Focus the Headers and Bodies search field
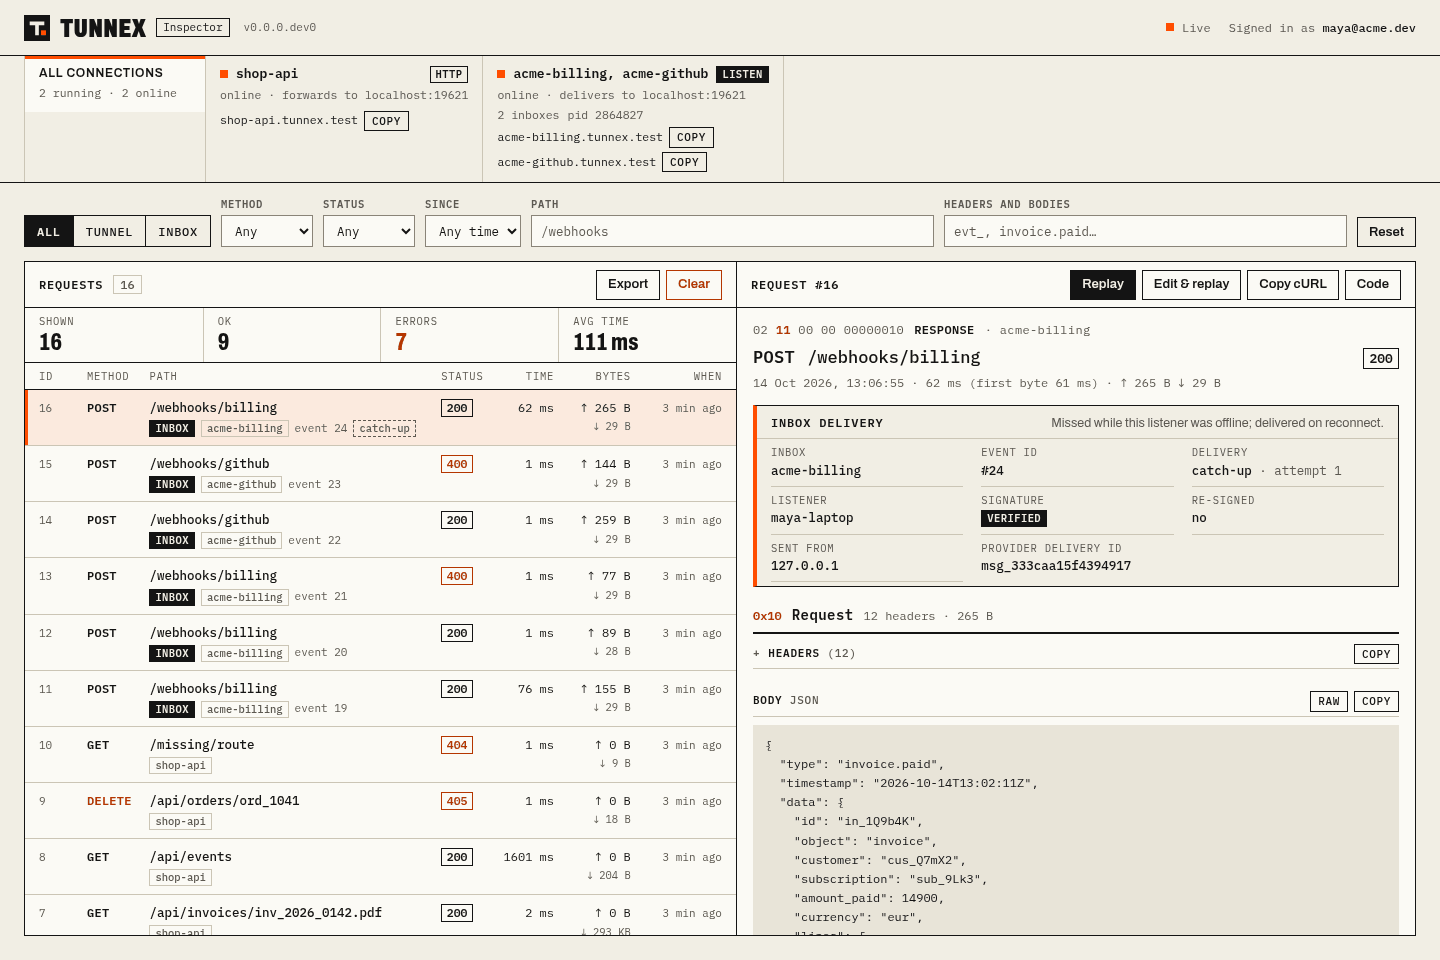Screen dimensions: 1440x960 (x=1145, y=231)
